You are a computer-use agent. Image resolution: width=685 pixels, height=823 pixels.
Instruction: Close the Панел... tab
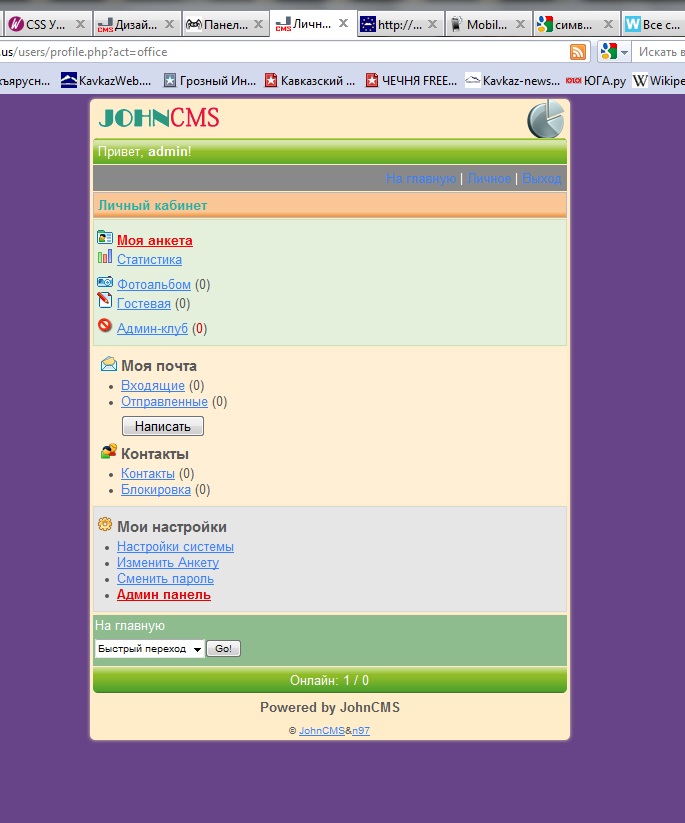(x=258, y=24)
